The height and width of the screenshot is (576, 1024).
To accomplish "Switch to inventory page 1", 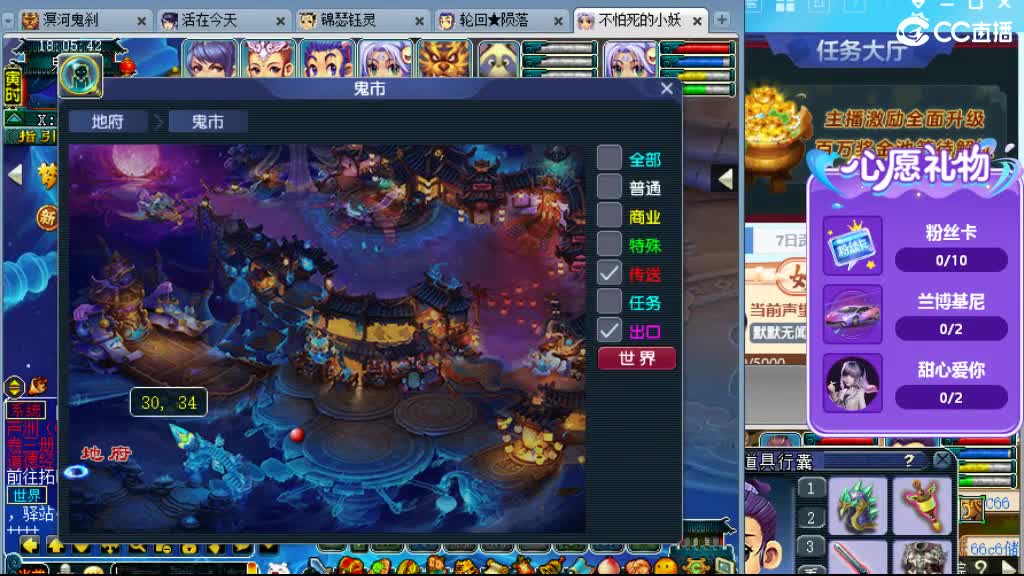I will pos(810,488).
